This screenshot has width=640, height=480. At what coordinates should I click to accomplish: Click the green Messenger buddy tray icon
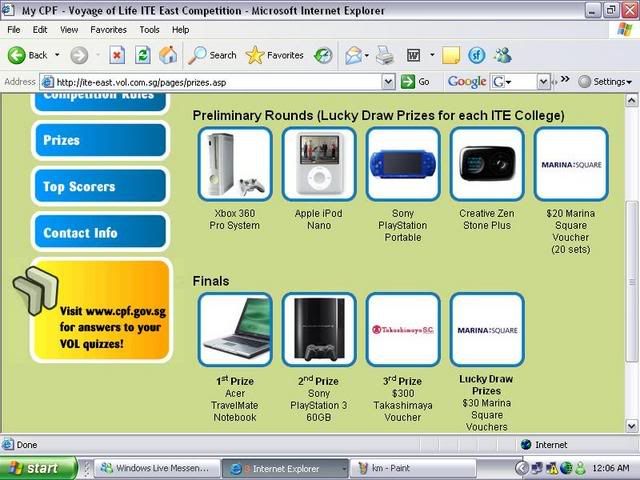click(x=580, y=468)
